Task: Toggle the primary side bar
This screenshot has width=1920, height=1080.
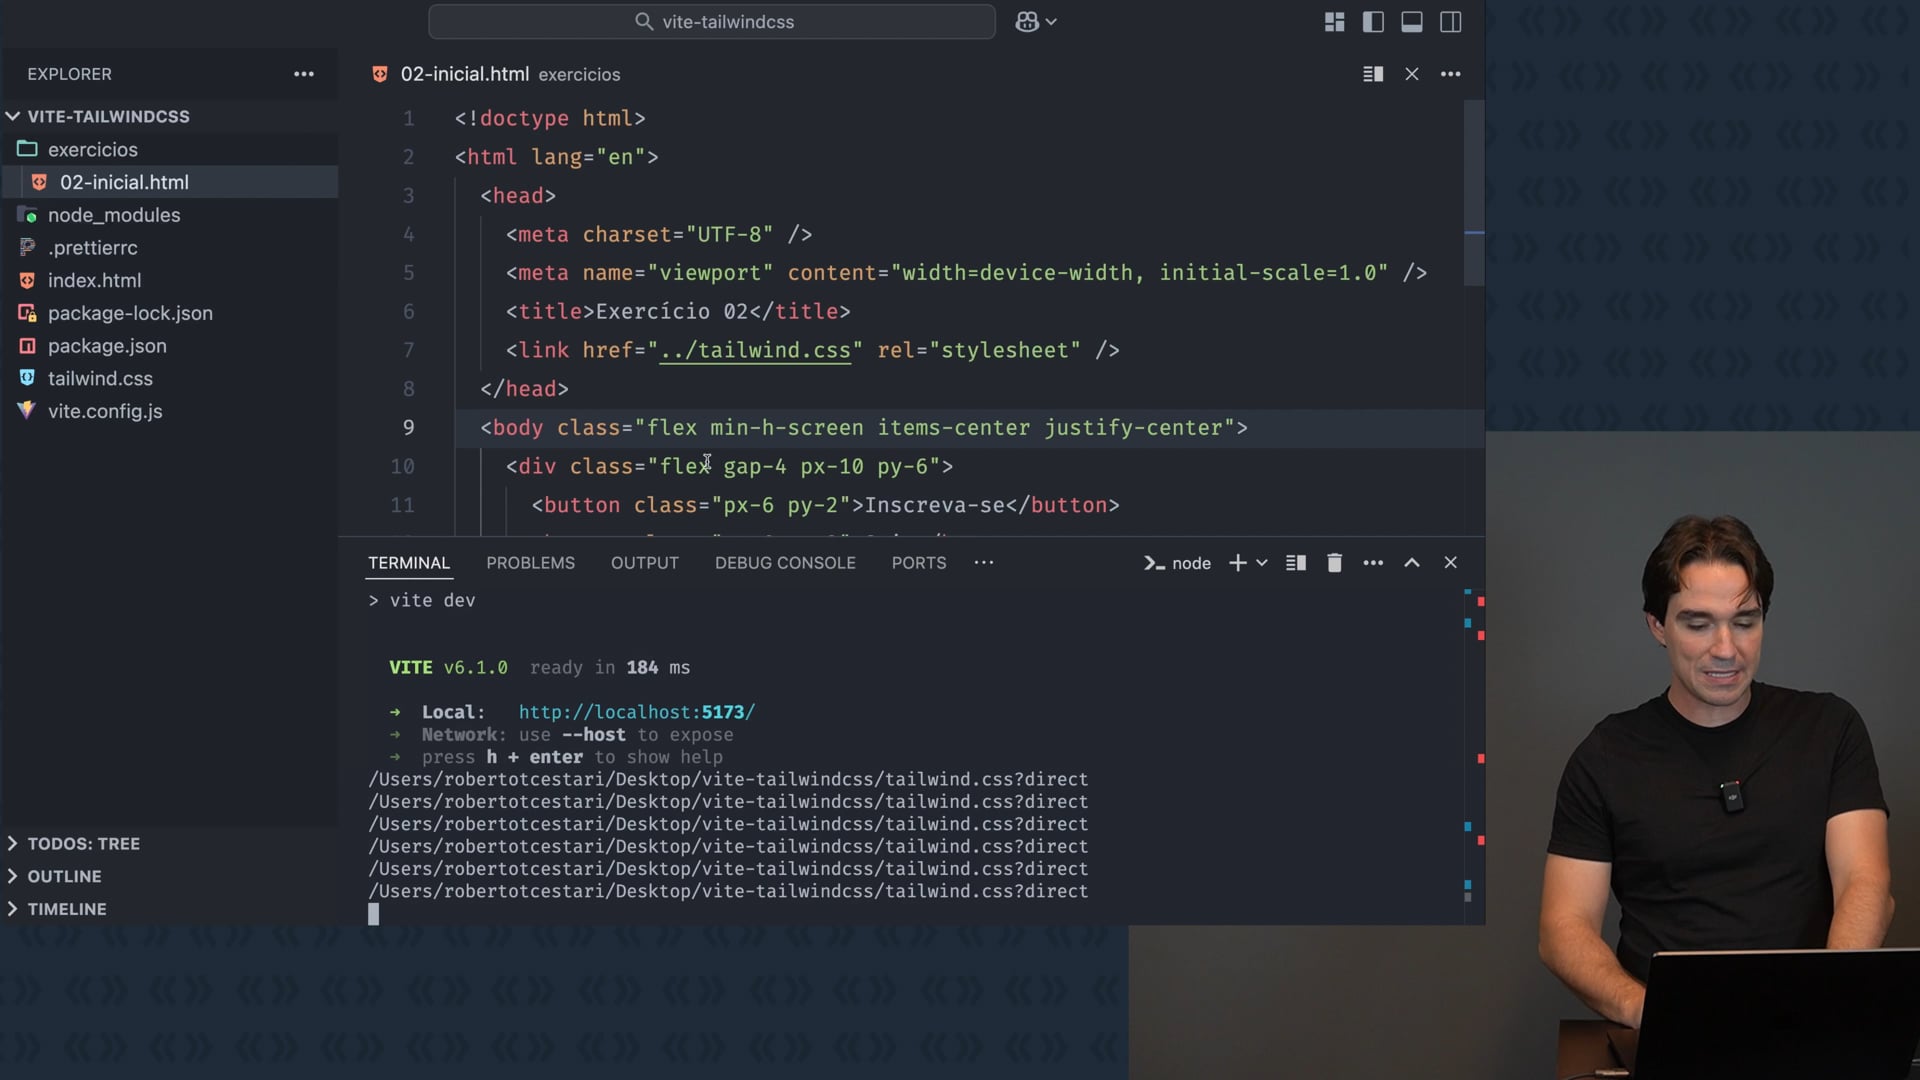Action: tap(1373, 22)
